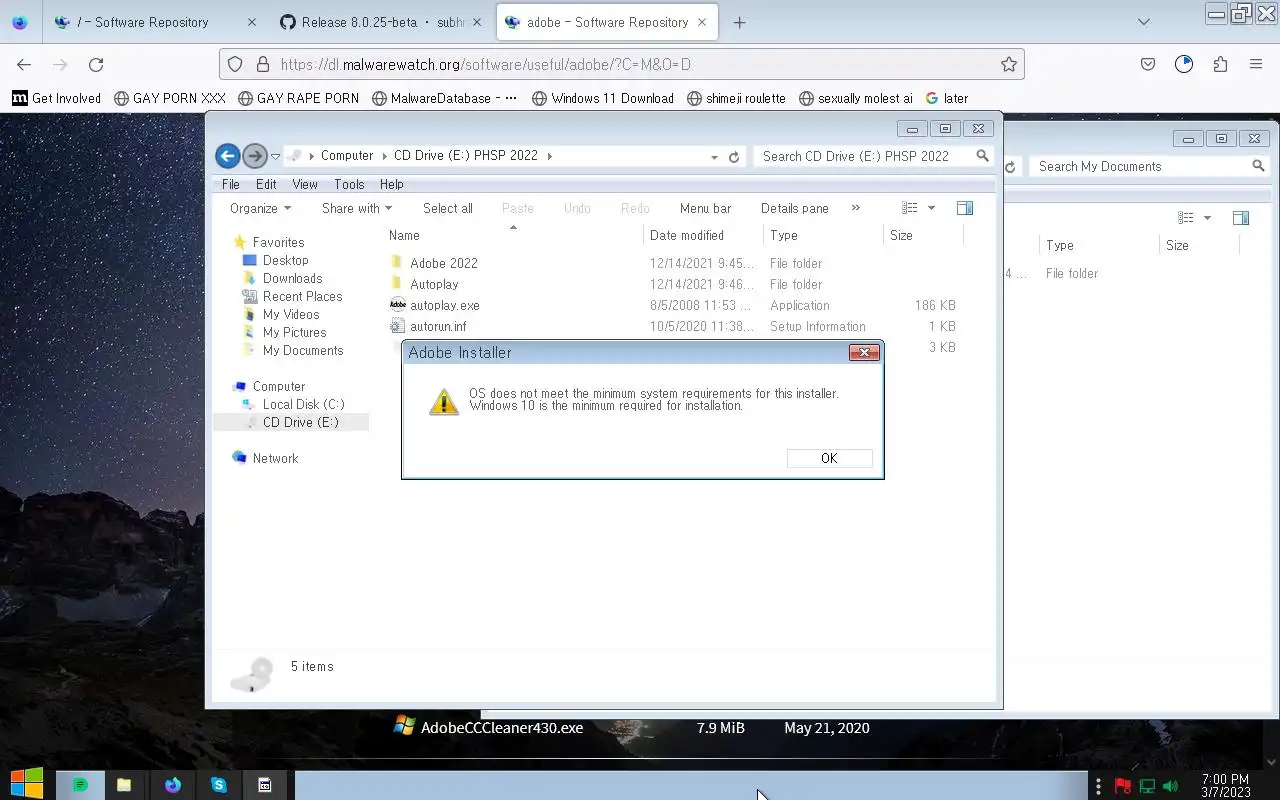Show the preview pane in CD Drive window

click(x=965, y=208)
